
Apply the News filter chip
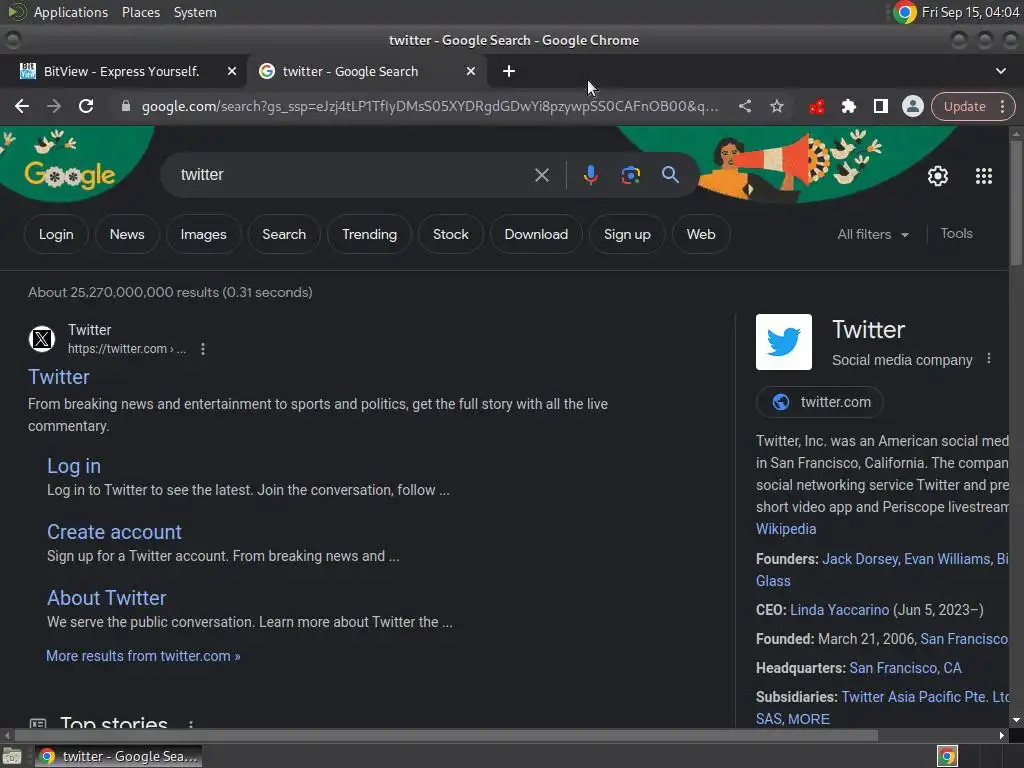(x=127, y=234)
